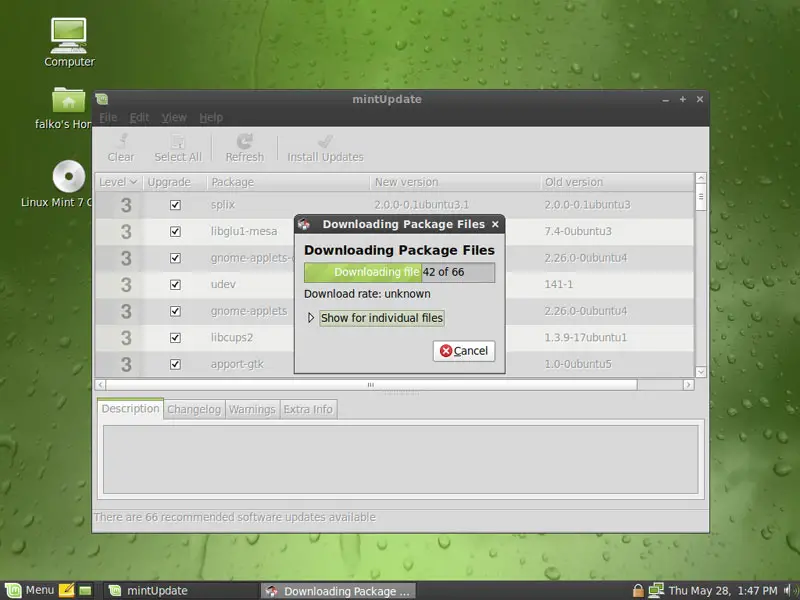Click the dialog title bar package icon
The height and width of the screenshot is (600, 800).
click(x=305, y=224)
